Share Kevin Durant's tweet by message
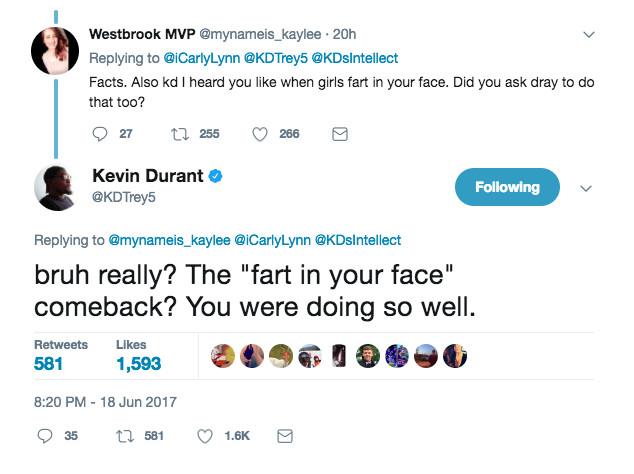 (284, 436)
